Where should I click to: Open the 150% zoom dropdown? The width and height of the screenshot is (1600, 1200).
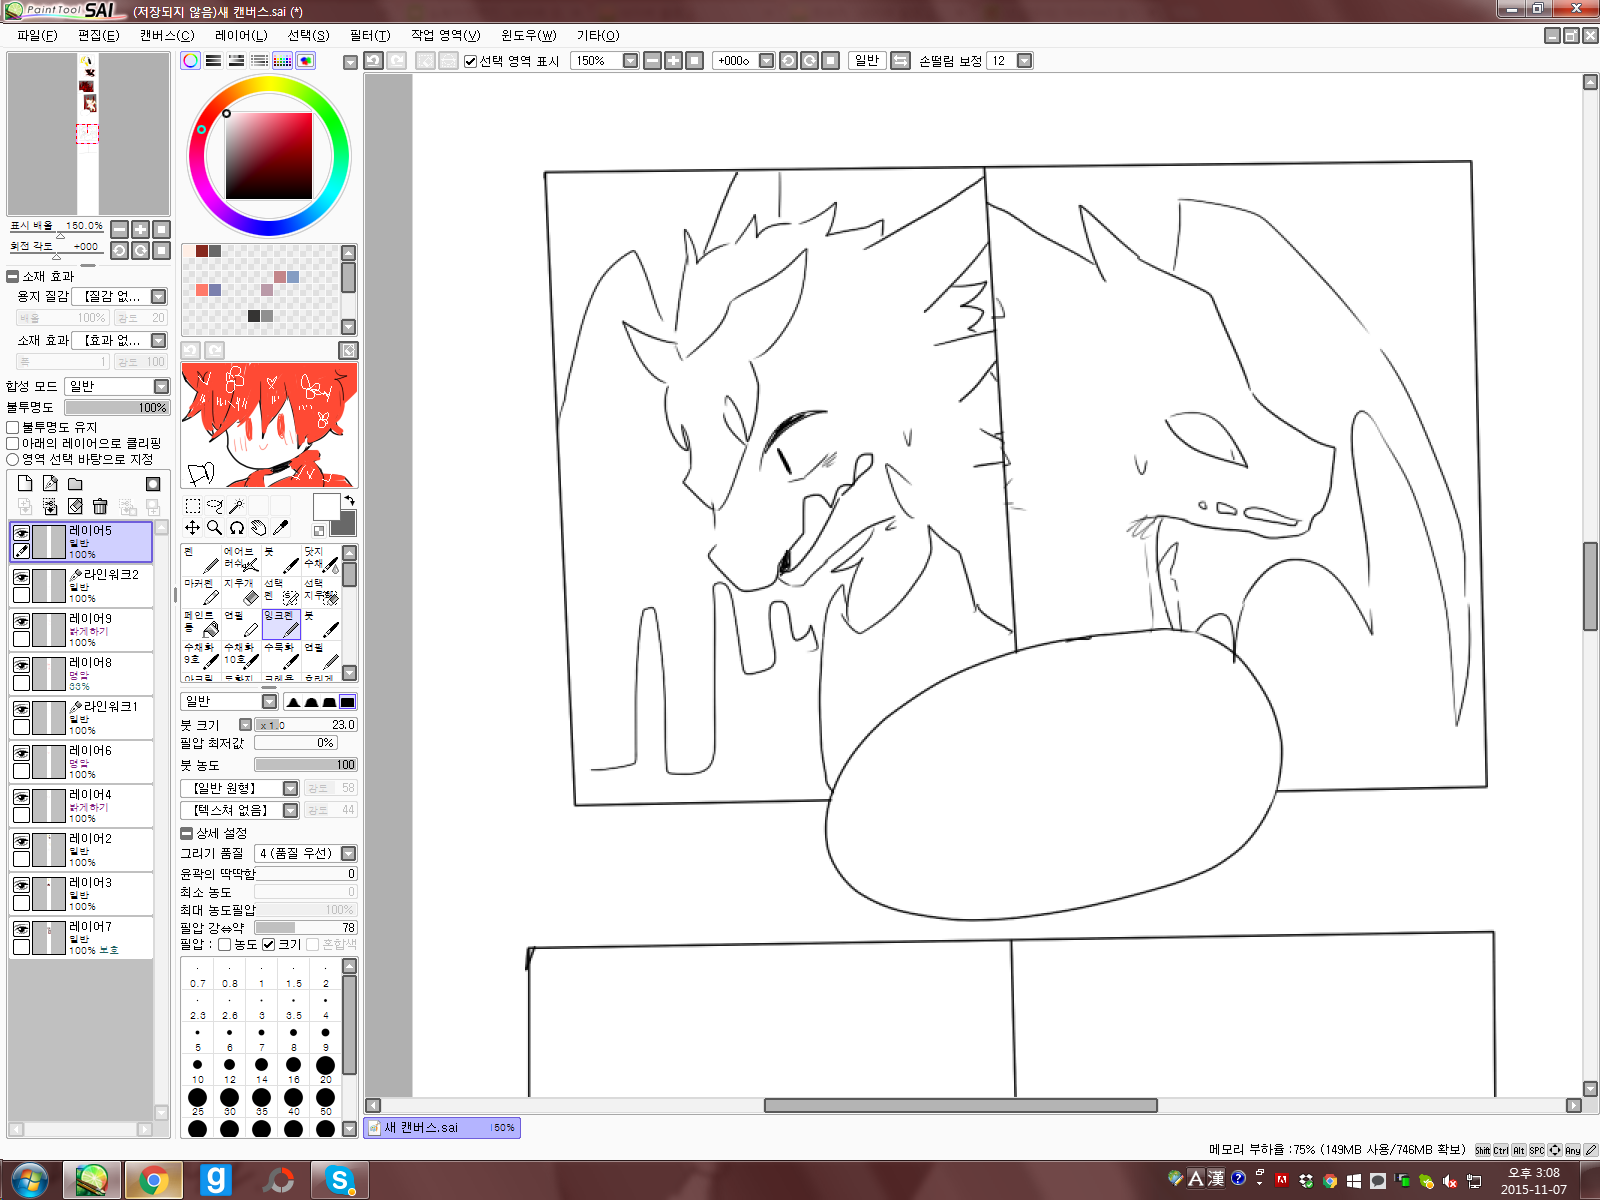tap(630, 61)
